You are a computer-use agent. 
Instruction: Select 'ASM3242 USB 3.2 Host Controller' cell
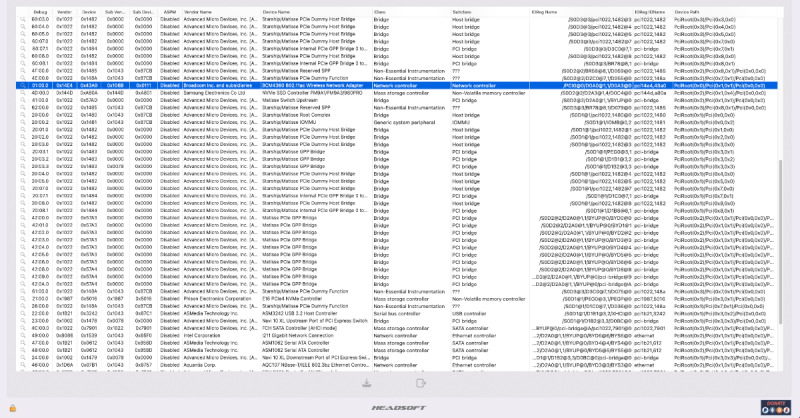tap(299, 313)
